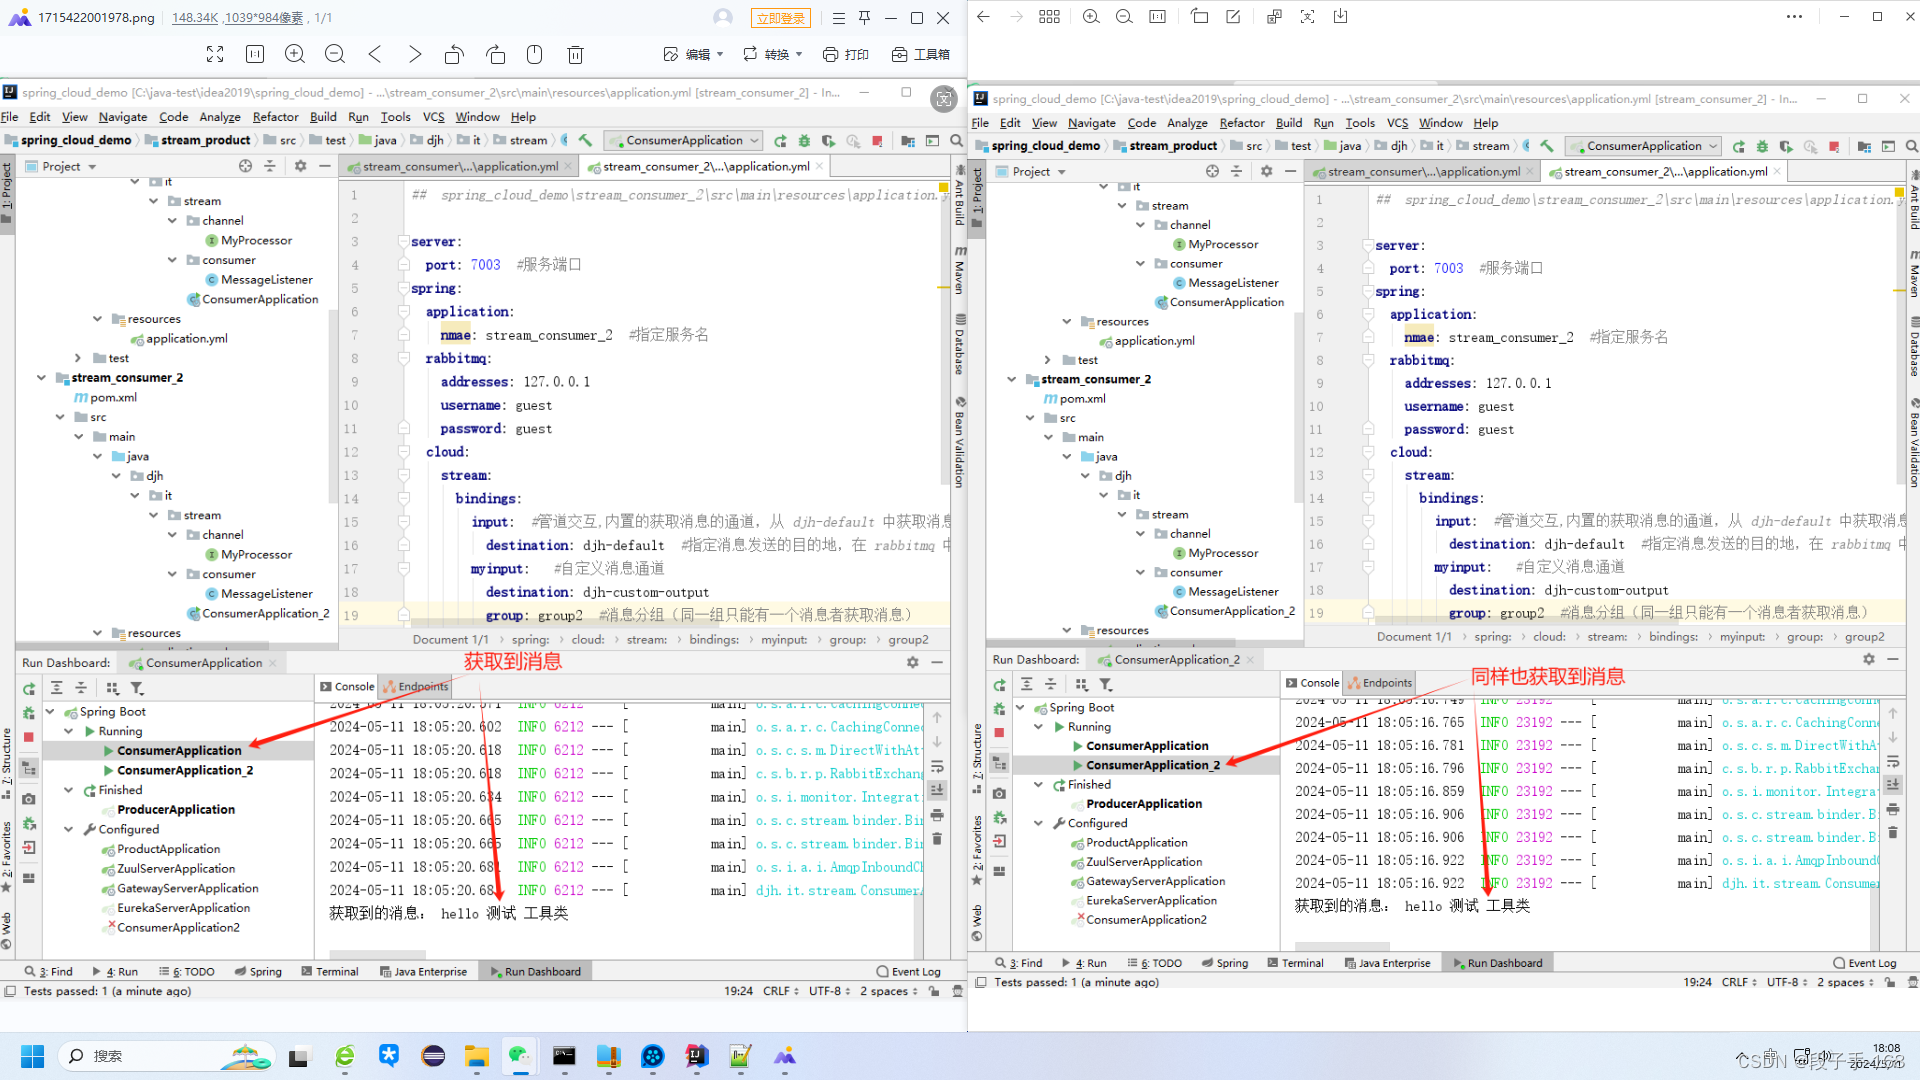Open the three-dot more menu in right viewer

(1794, 16)
